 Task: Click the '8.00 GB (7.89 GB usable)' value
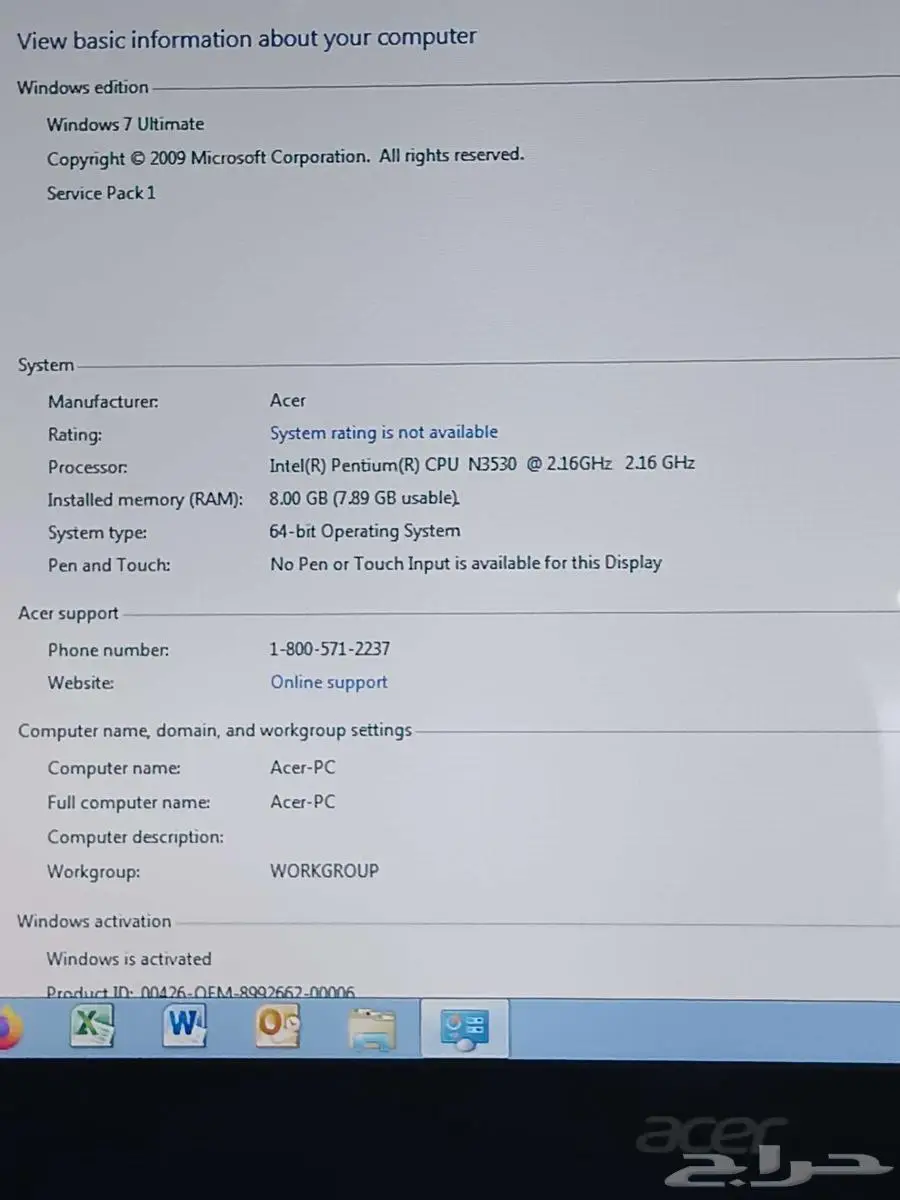(x=365, y=498)
